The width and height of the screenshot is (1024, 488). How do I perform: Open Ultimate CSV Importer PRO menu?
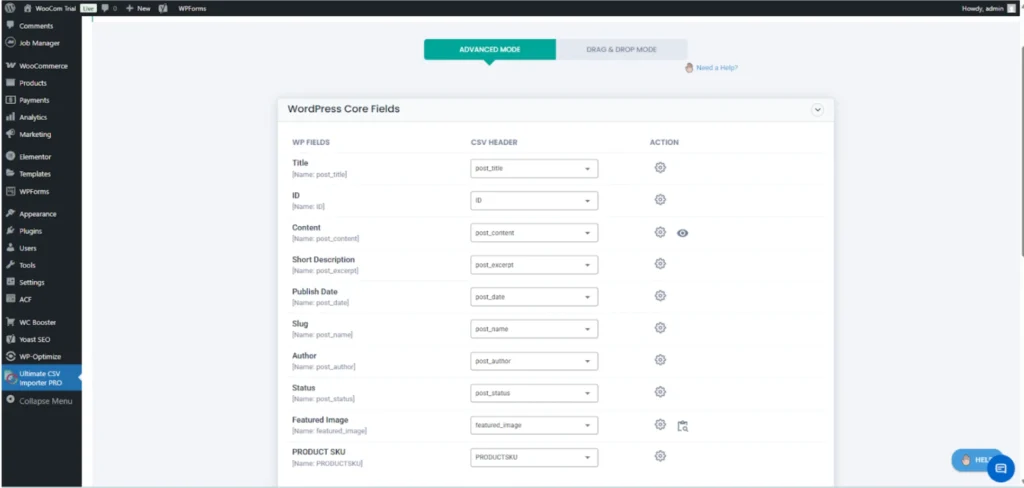[x=41, y=378]
